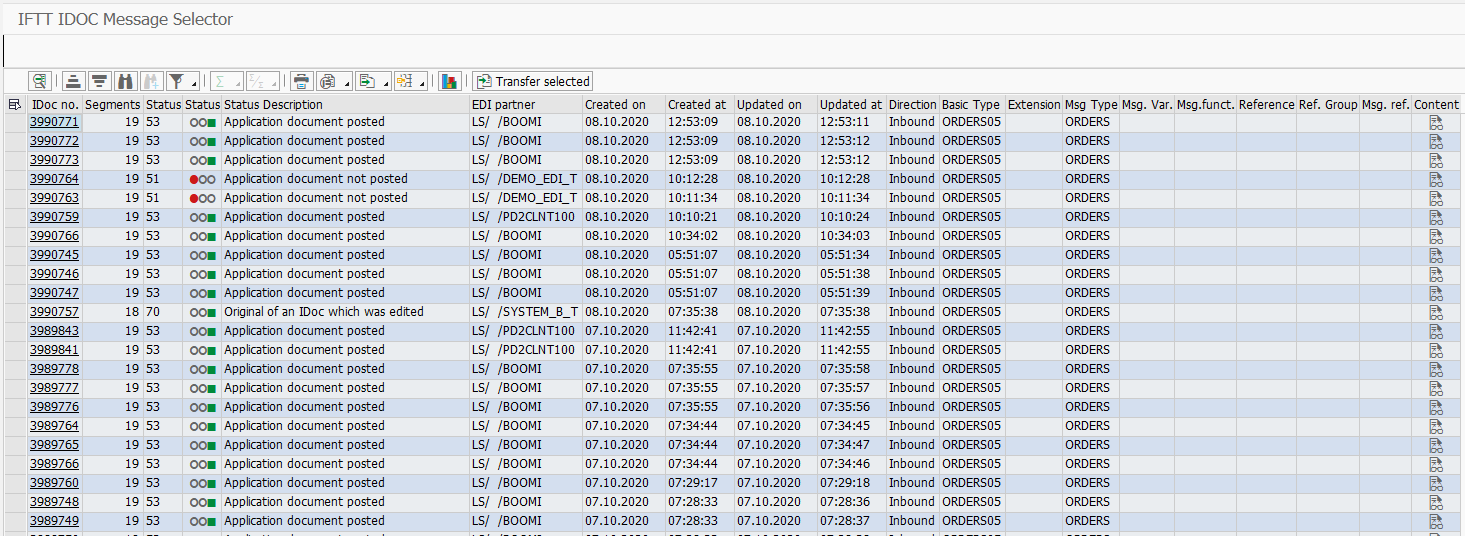Viewport: 1465px width, 536px height.
Task: Open Find using the binoculars icon
Action: click(125, 81)
